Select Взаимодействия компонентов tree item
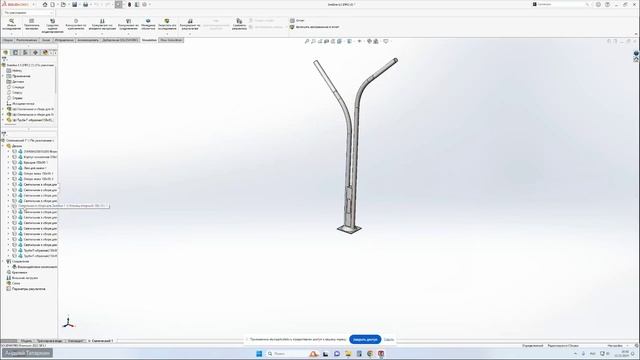Viewport: 640px width, 360px height. 35,267
